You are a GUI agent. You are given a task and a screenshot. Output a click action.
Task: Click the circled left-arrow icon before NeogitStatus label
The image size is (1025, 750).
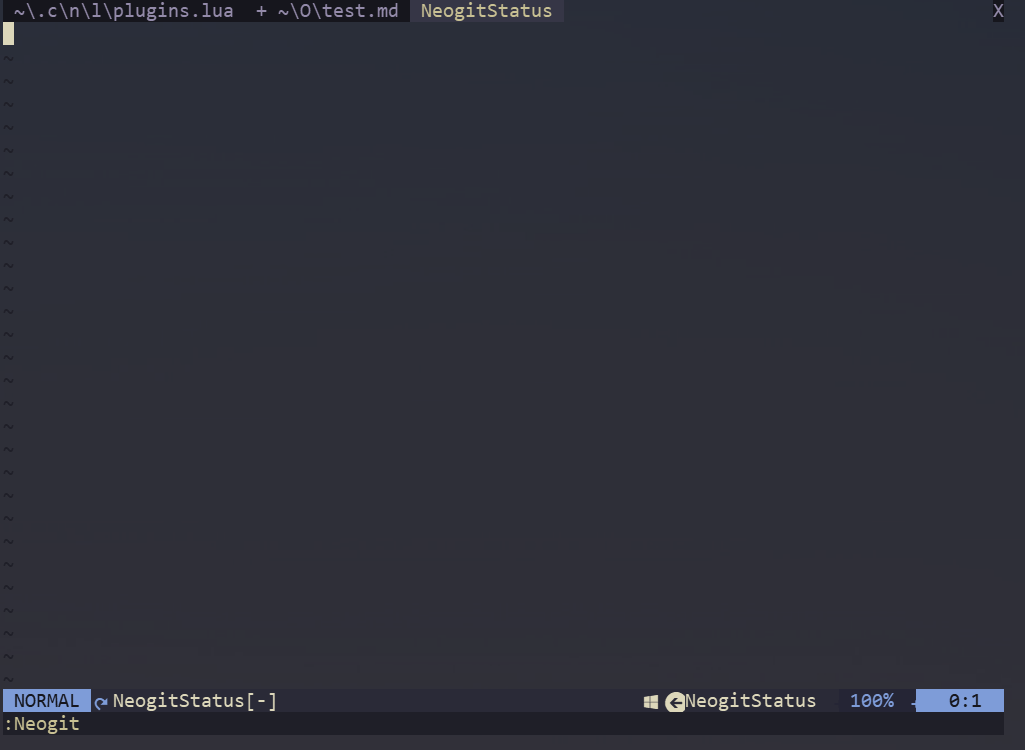tap(675, 700)
